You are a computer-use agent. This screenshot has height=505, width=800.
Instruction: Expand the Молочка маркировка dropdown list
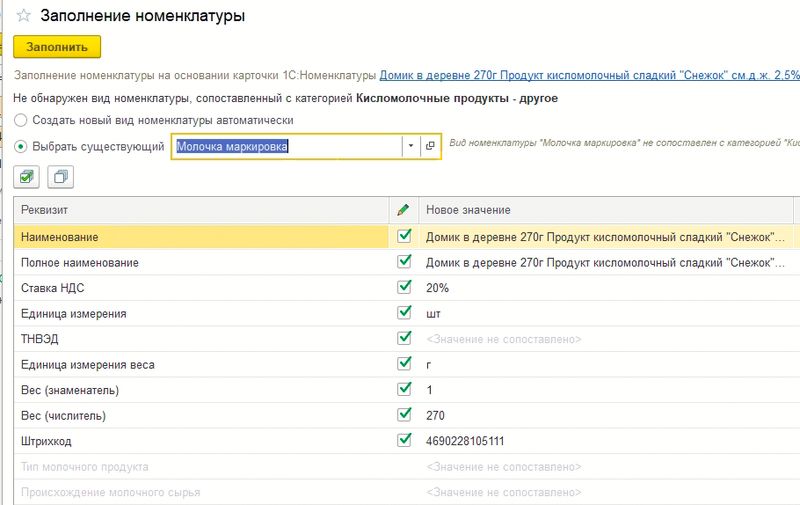coord(411,146)
